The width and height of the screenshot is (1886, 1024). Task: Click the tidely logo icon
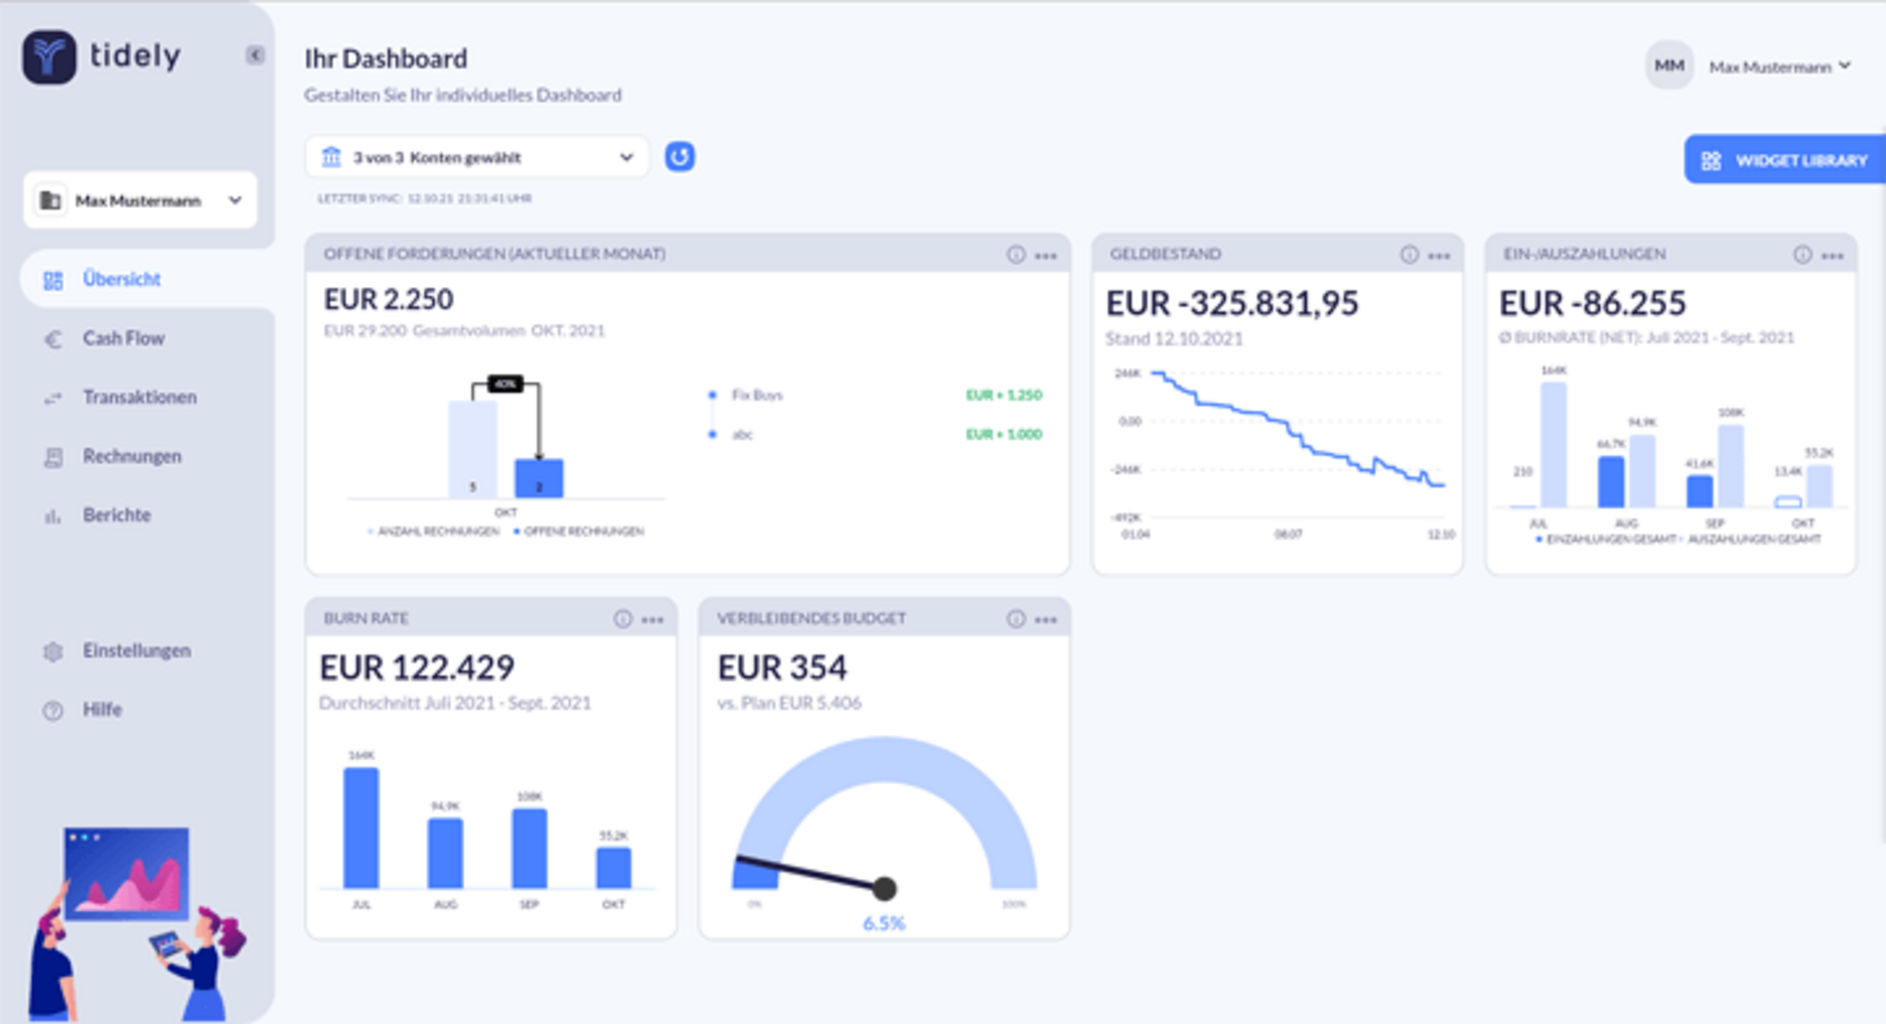pyautogui.click(x=50, y=57)
